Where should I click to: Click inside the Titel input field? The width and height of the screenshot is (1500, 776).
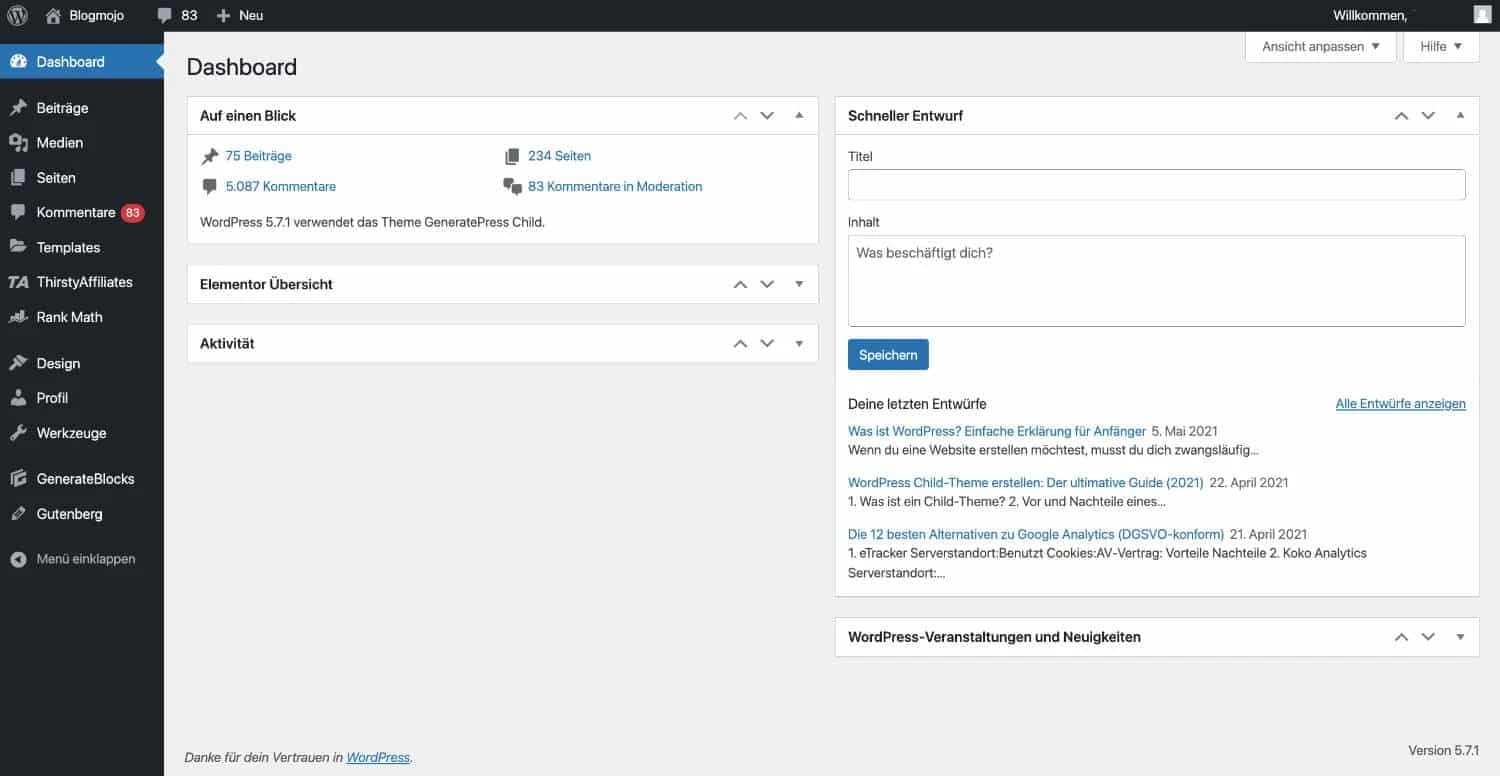1156,184
